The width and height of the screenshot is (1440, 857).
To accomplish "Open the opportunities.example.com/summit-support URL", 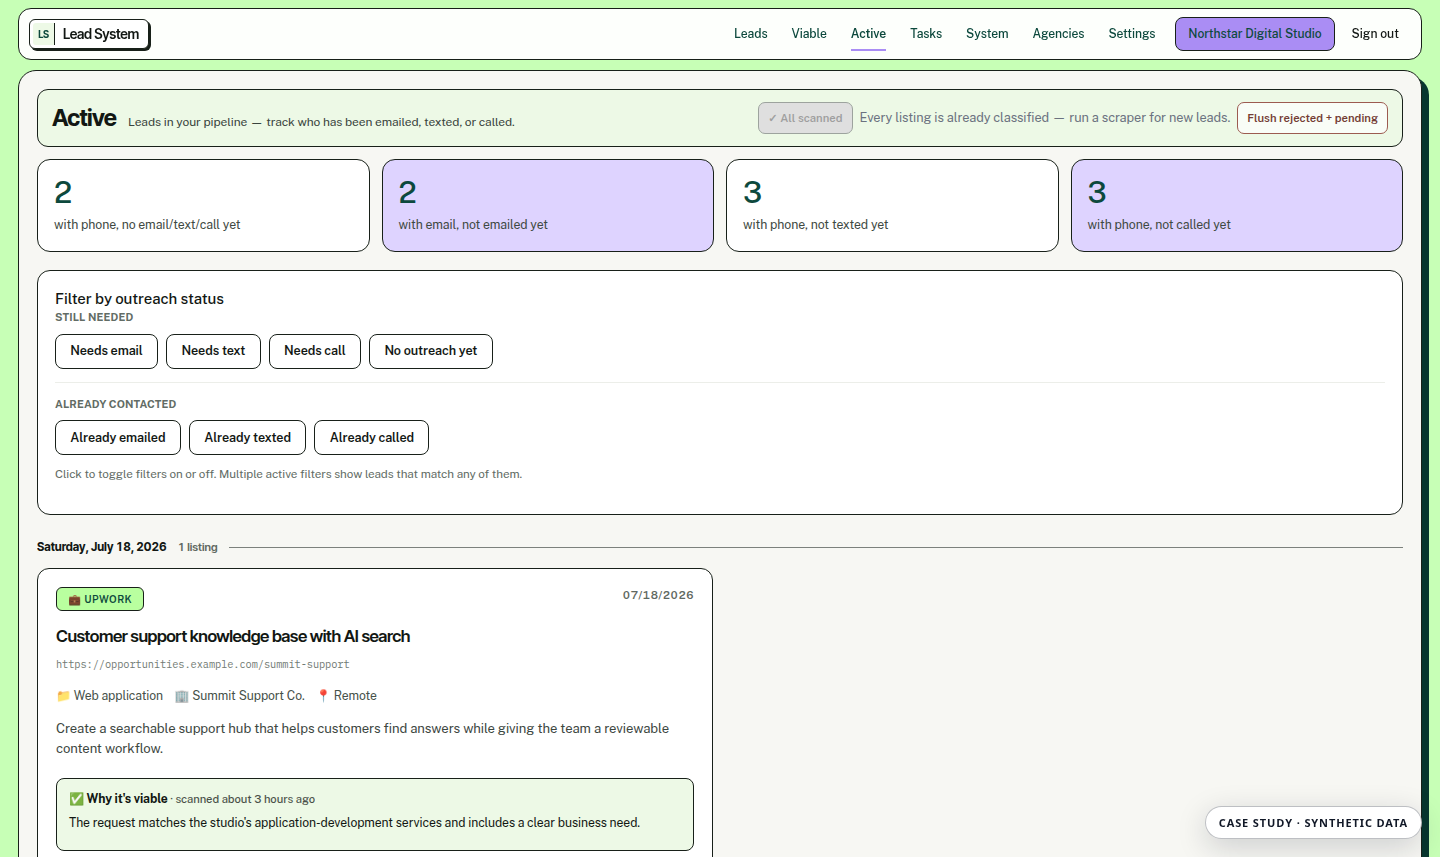I will [203, 665].
